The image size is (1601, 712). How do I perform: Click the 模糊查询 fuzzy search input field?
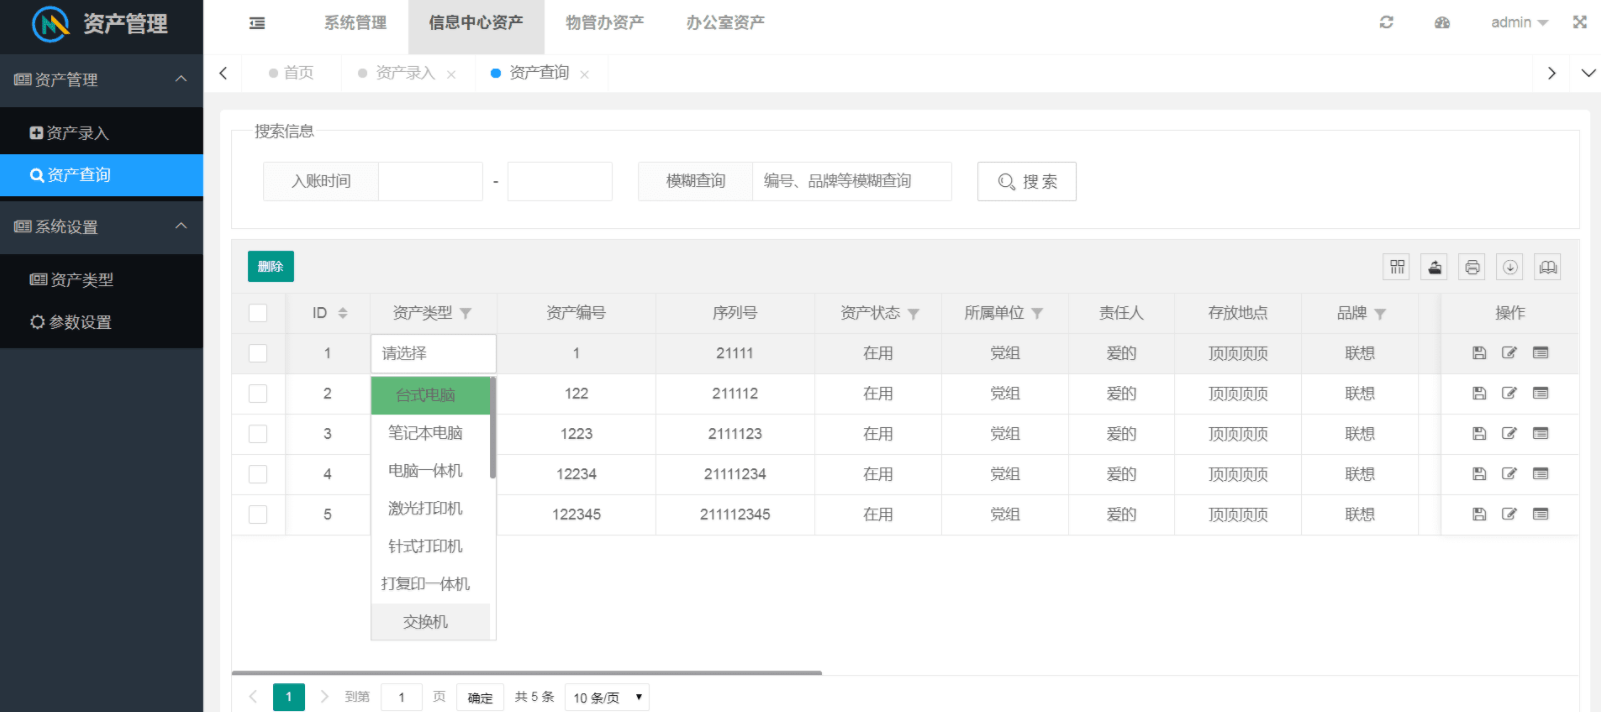point(850,181)
